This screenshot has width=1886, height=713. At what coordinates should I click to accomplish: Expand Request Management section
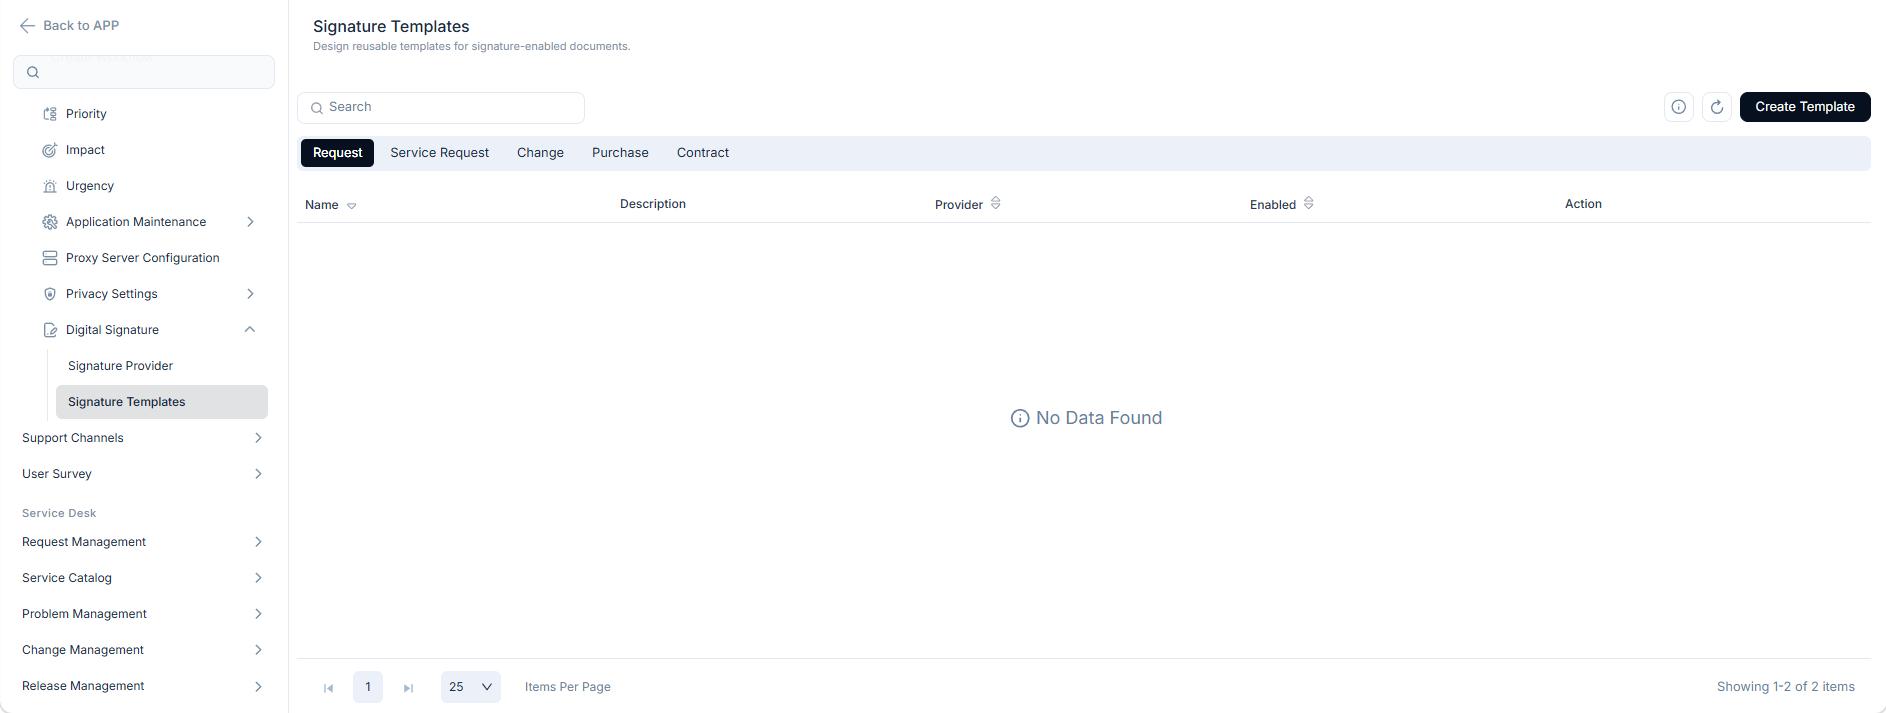point(258,542)
